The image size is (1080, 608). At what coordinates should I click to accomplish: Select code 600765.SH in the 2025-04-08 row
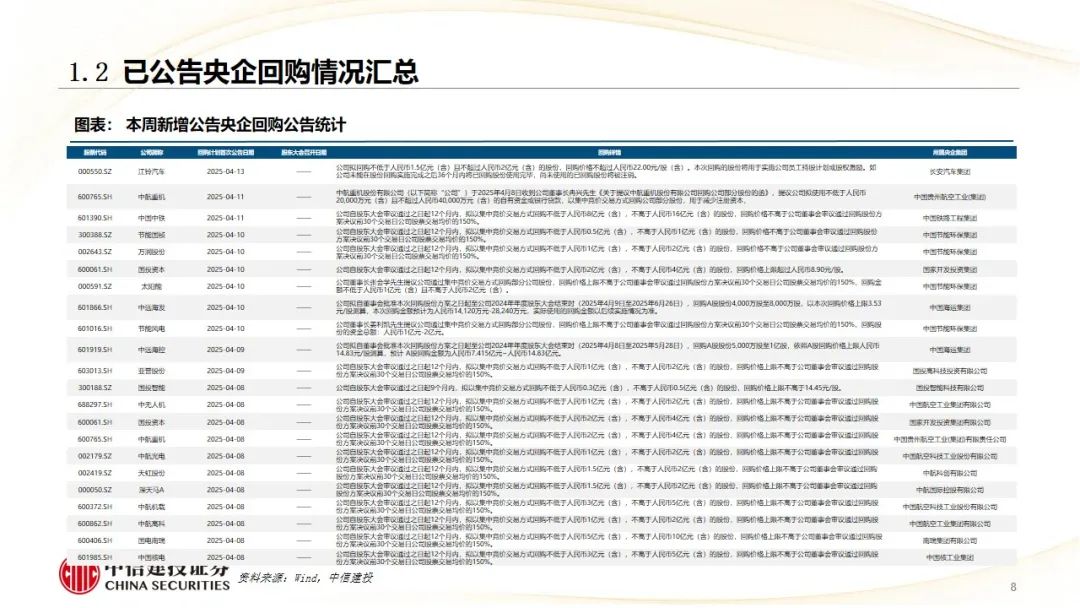(x=94, y=439)
